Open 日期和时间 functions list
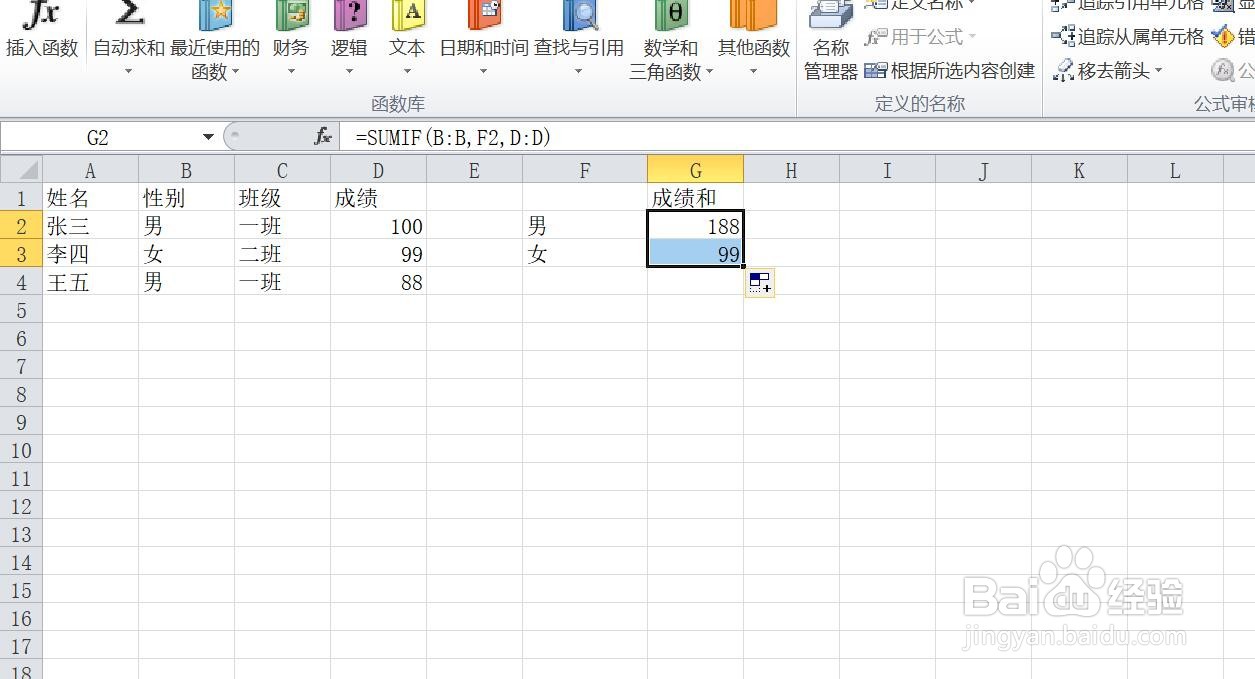 [484, 40]
